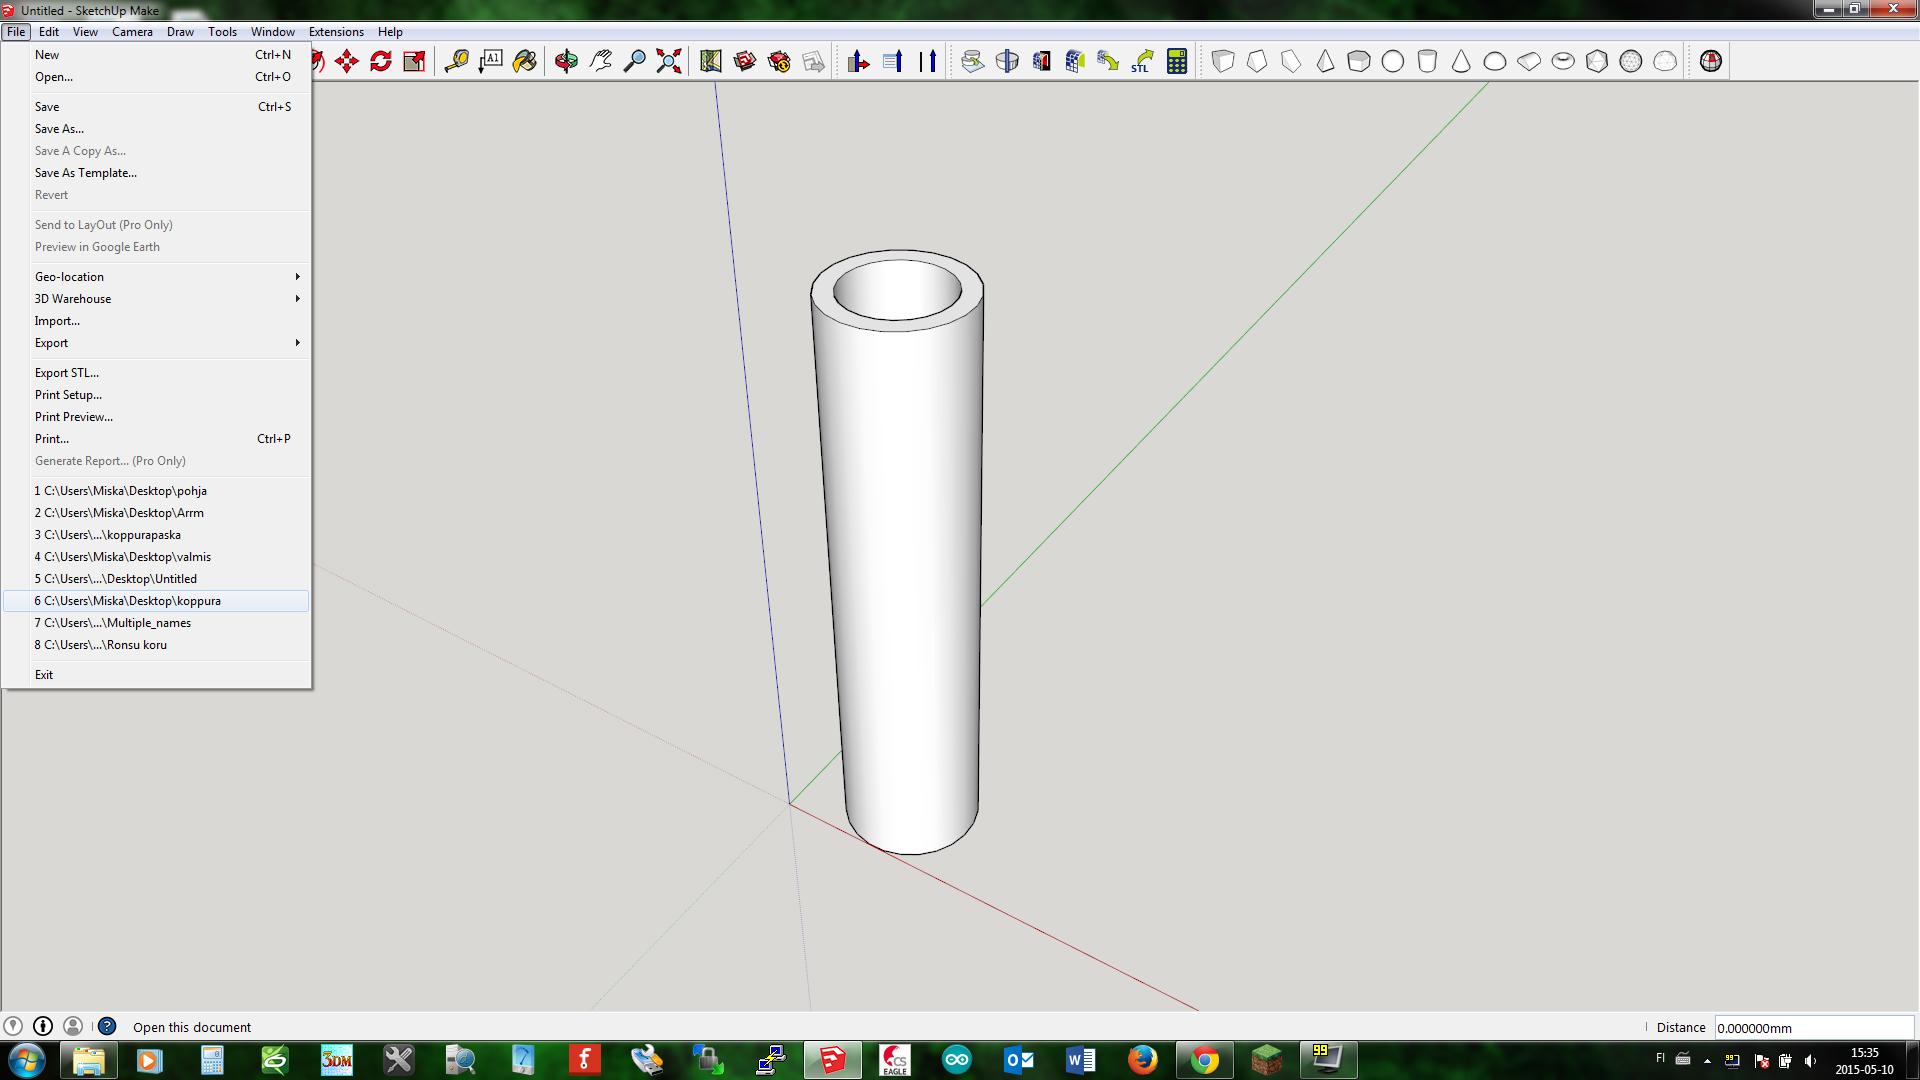This screenshot has width=1920, height=1080.
Task: Open the Extension Warehouse icon
Action: 779,61
